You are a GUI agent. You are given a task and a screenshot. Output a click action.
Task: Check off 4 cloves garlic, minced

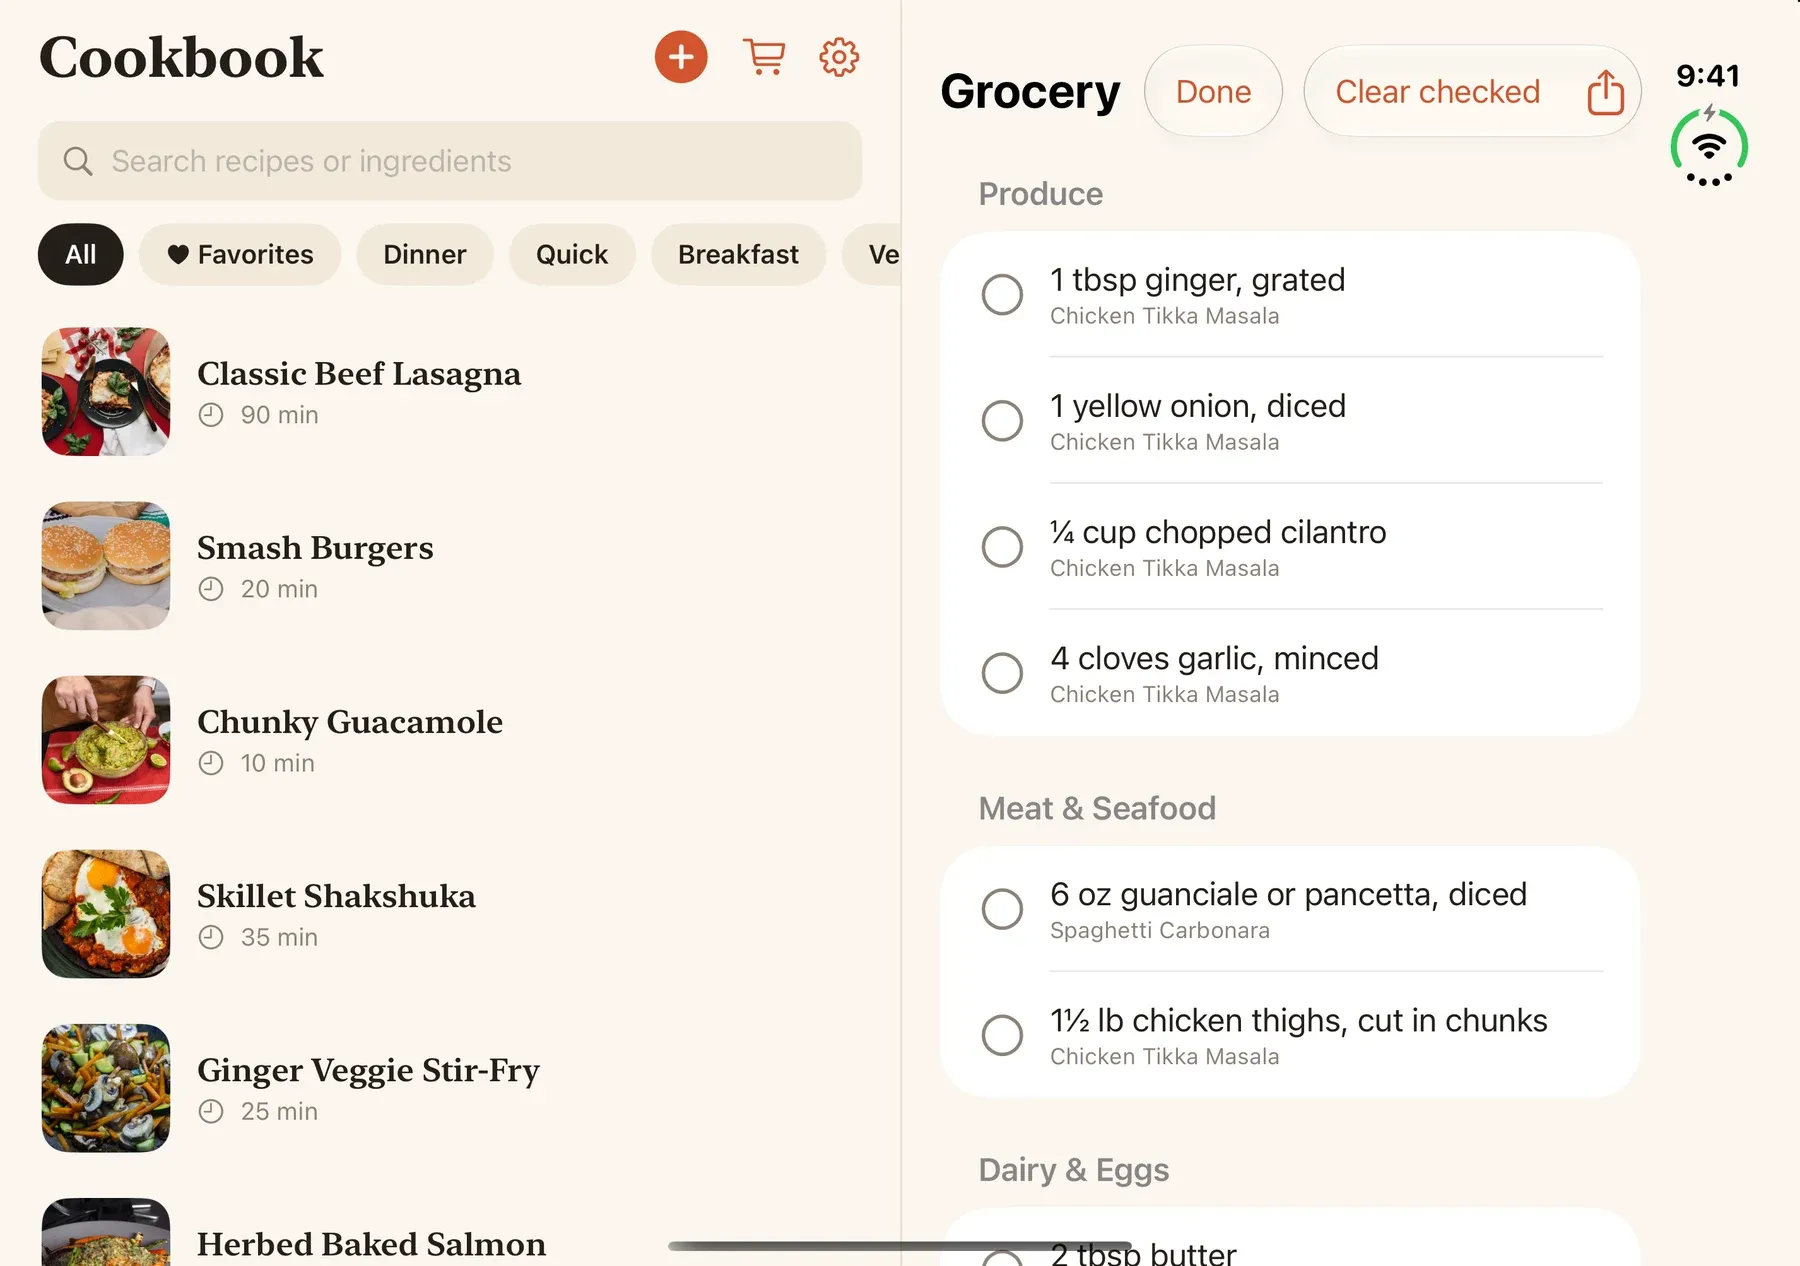click(x=1002, y=672)
